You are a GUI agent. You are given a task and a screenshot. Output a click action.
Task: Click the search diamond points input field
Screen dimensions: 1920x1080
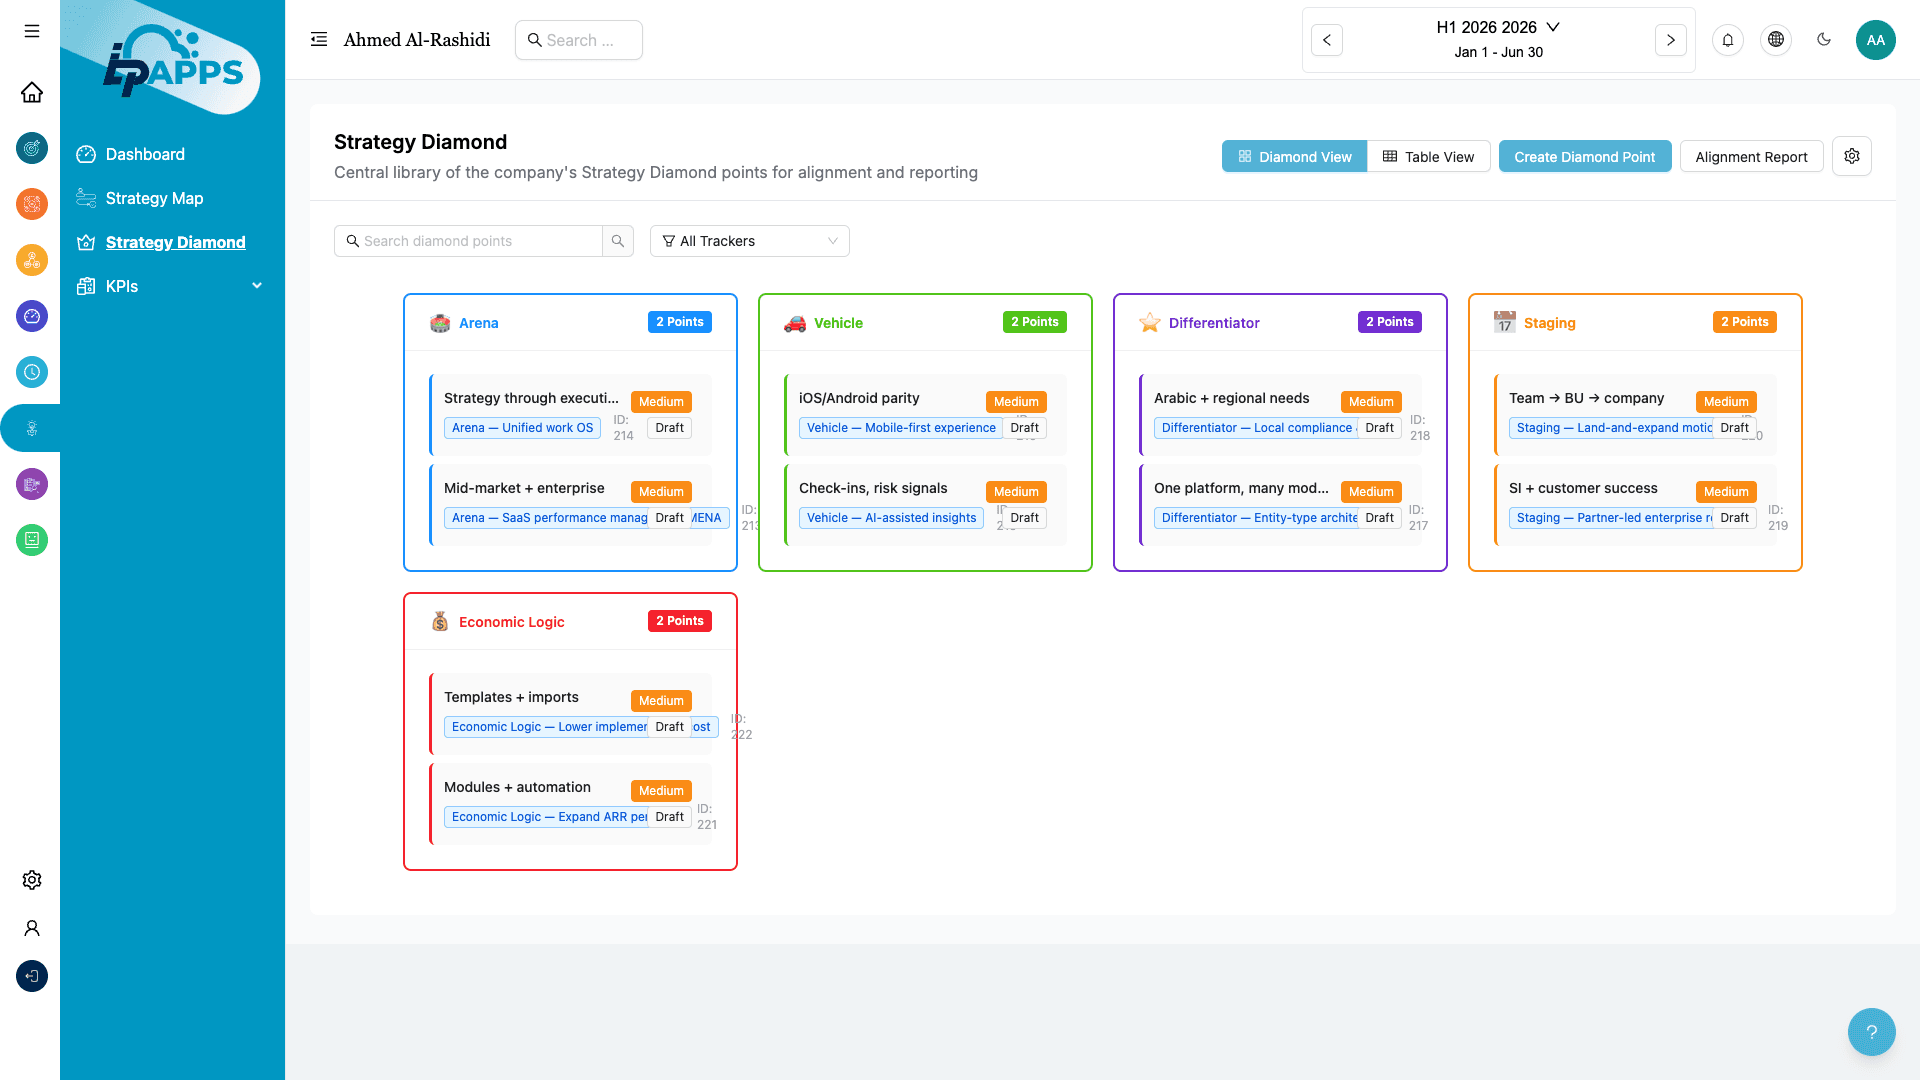pyautogui.click(x=468, y=241)
